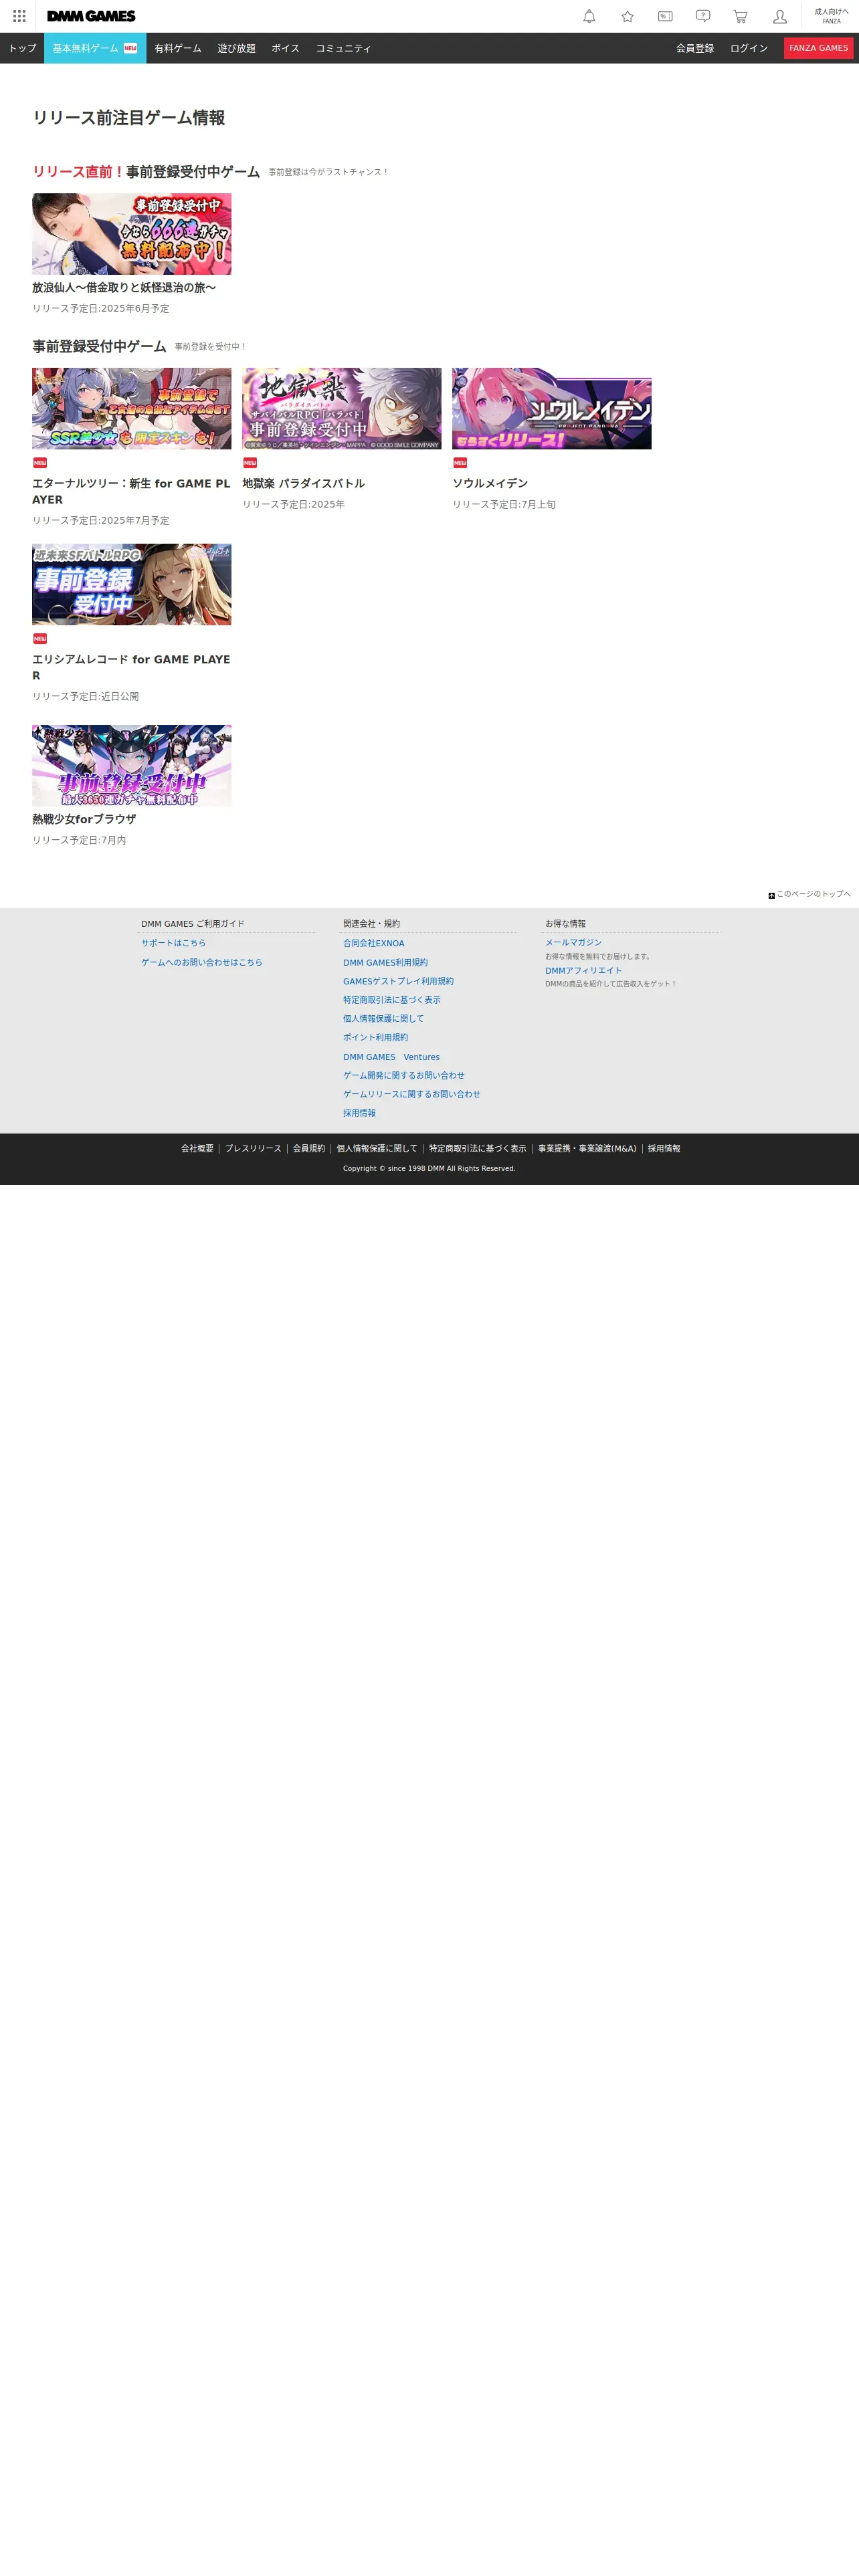Select the 遊び放題 menu item
This screenshot has width=859, height=2576.
[237, 48]
